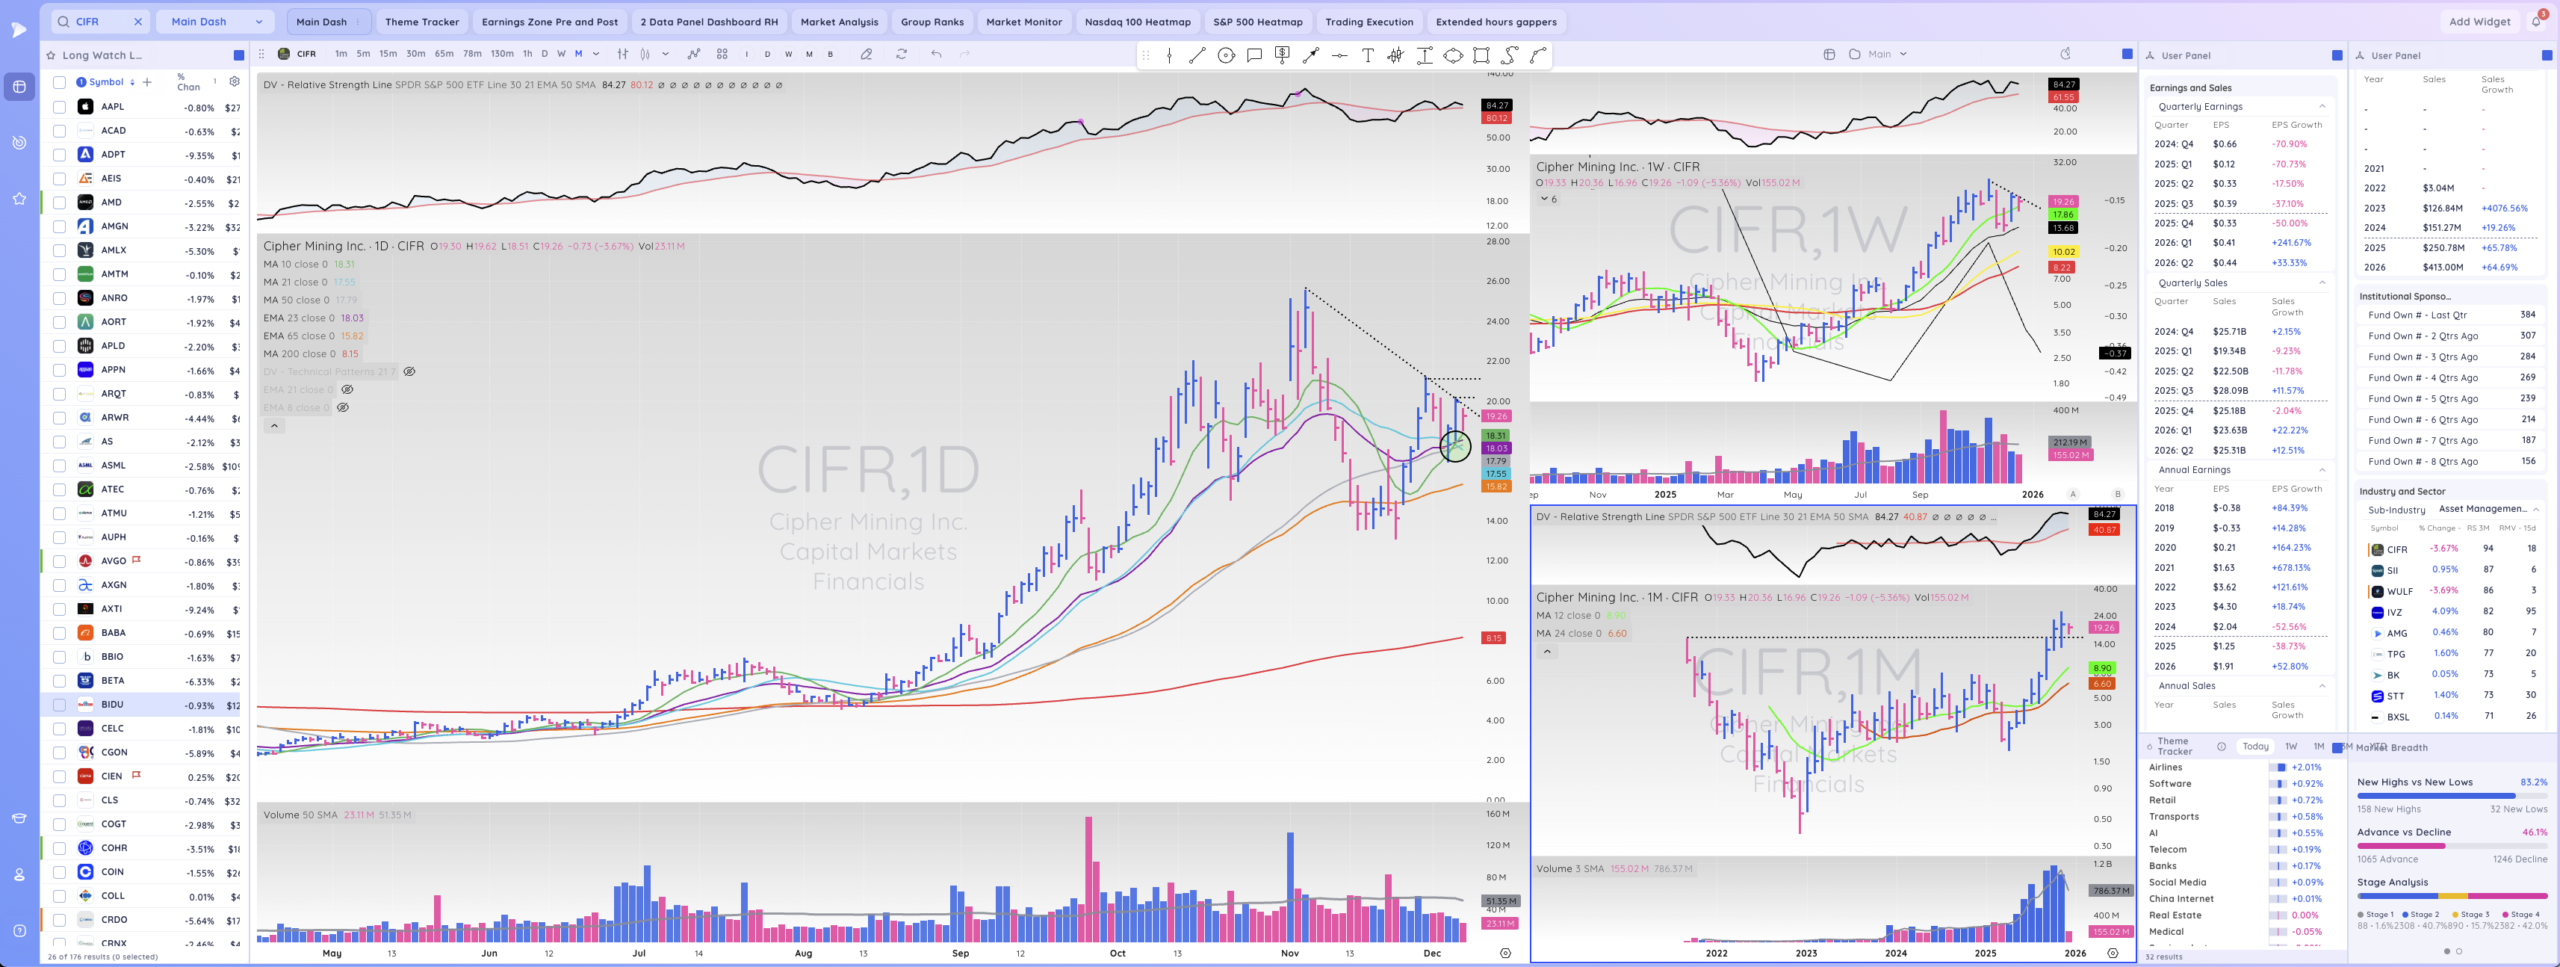Open the Main Dash layout dropdown
The image size is (2560, 967).
click(x=217, y=21)
